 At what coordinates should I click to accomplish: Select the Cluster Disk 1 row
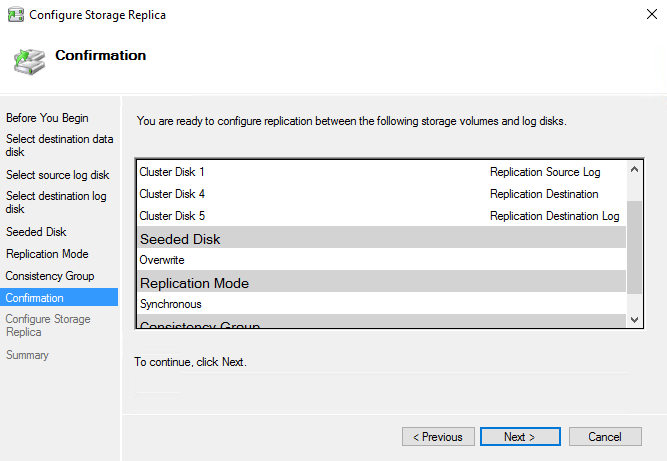tap(382, 172)
